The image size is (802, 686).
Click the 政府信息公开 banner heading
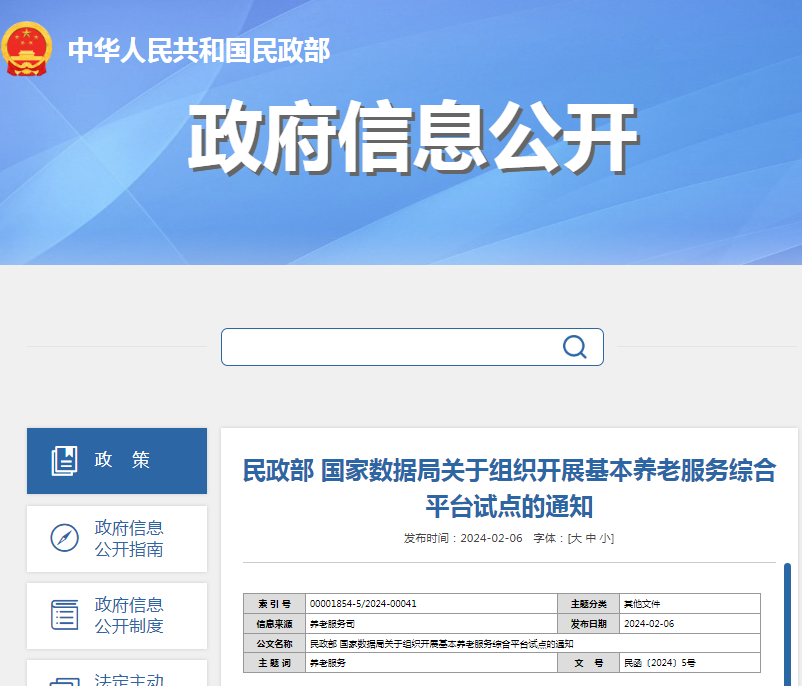[413, 137]
